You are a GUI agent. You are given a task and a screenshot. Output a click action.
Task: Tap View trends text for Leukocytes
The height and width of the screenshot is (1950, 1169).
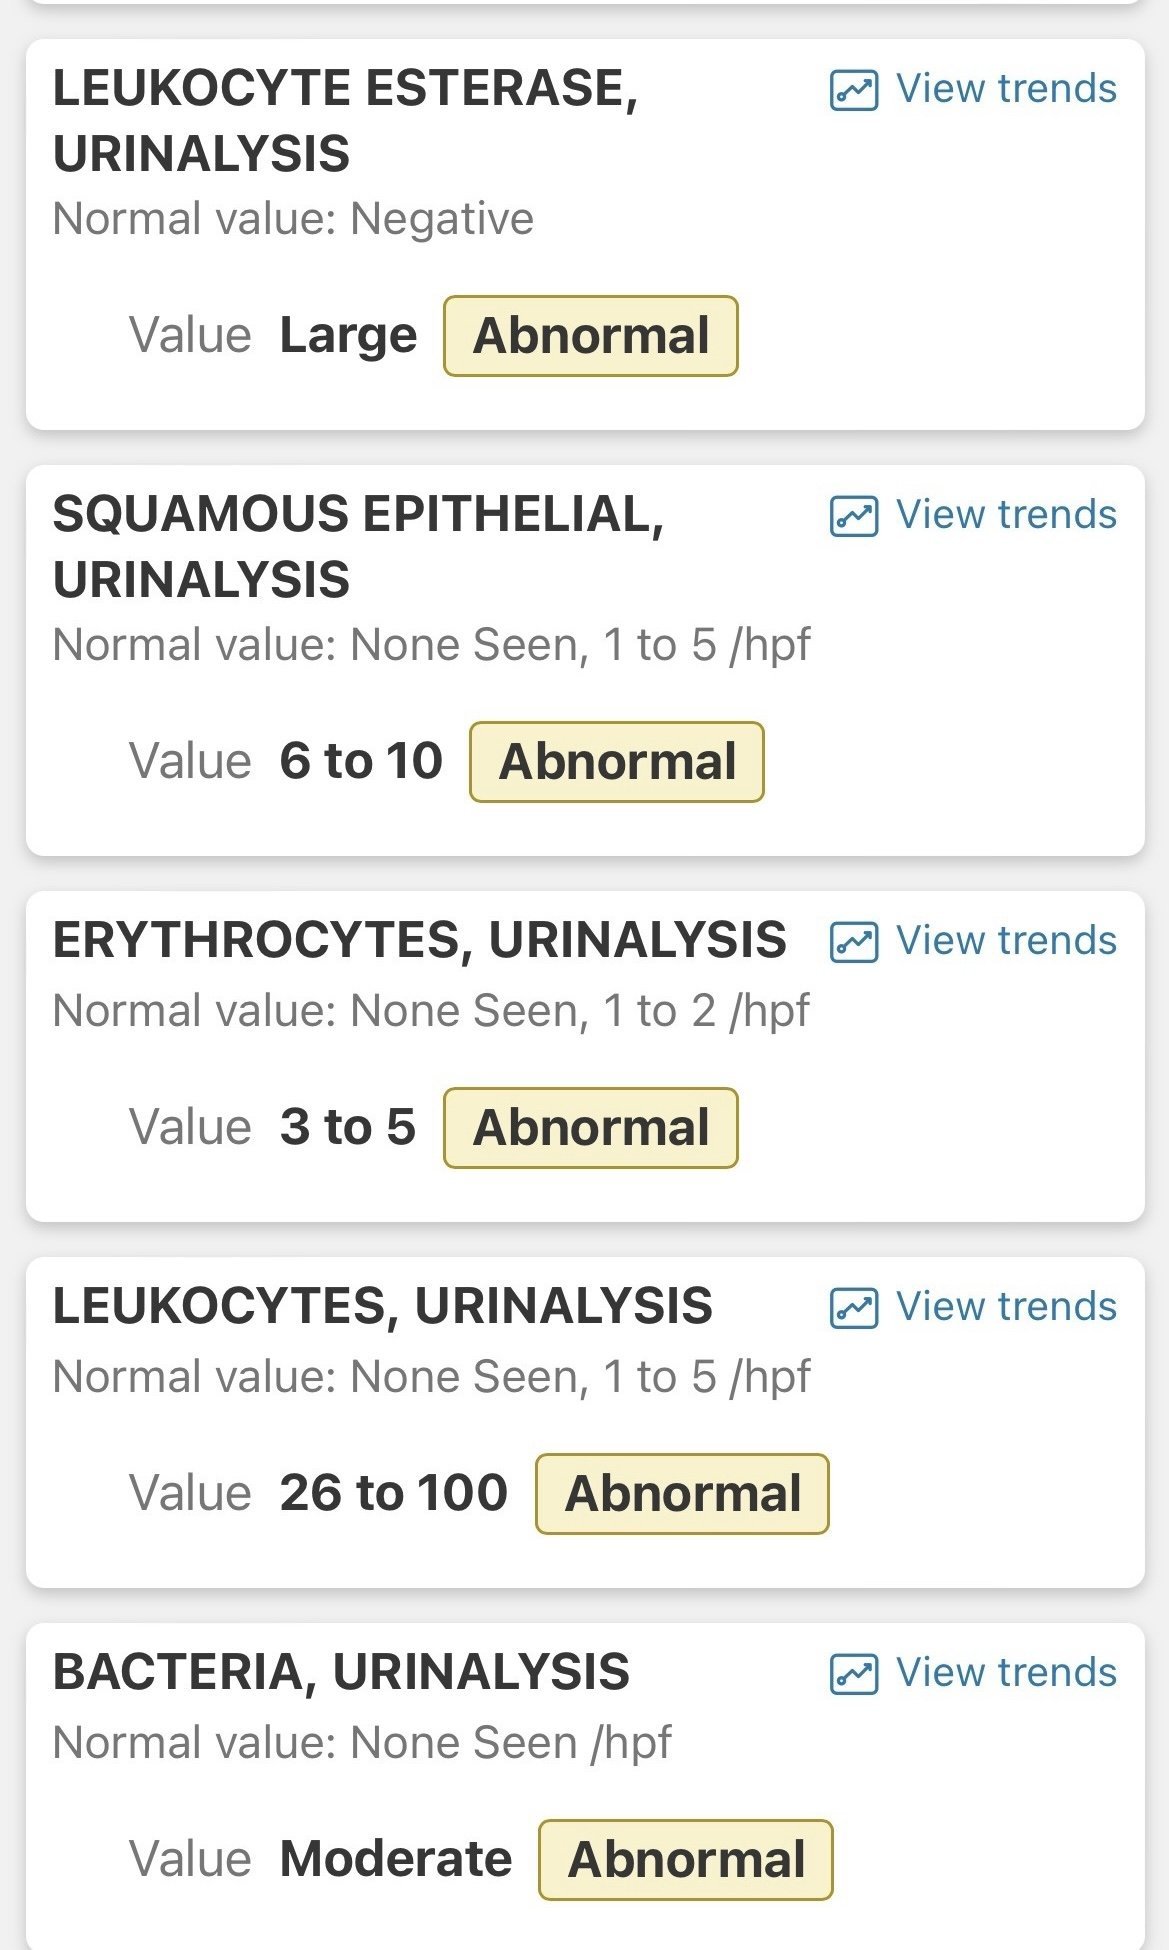coord(1005,1307)
